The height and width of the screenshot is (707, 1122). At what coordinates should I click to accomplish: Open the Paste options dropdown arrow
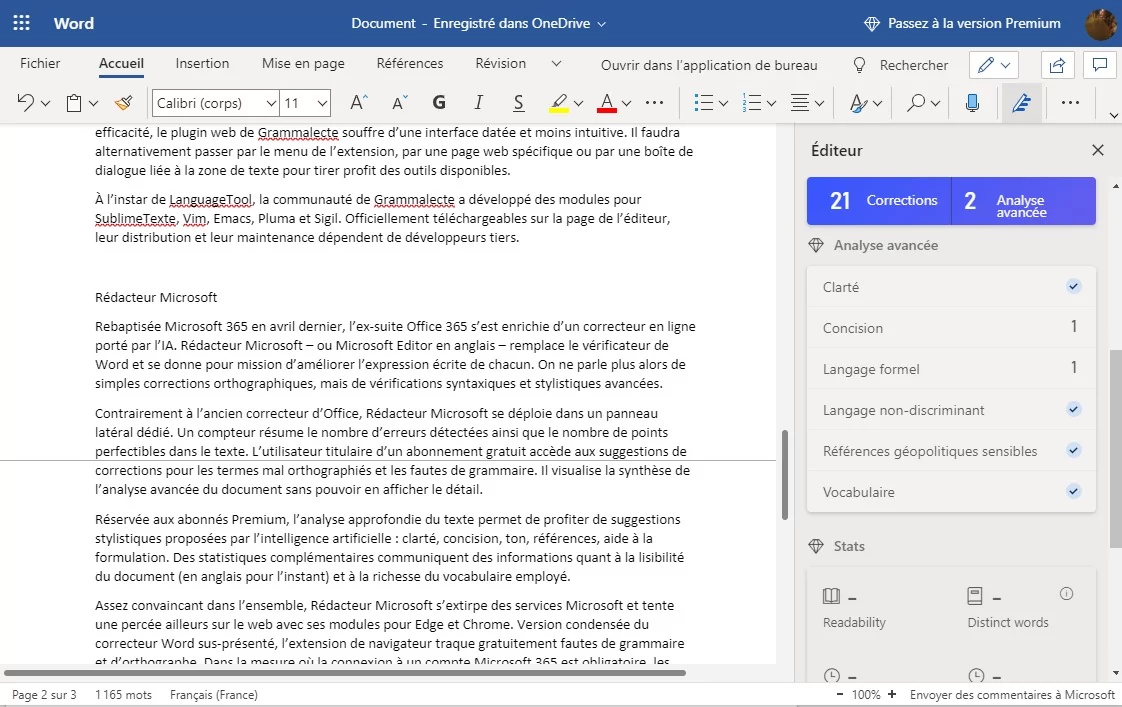click(x=93, y=104)
